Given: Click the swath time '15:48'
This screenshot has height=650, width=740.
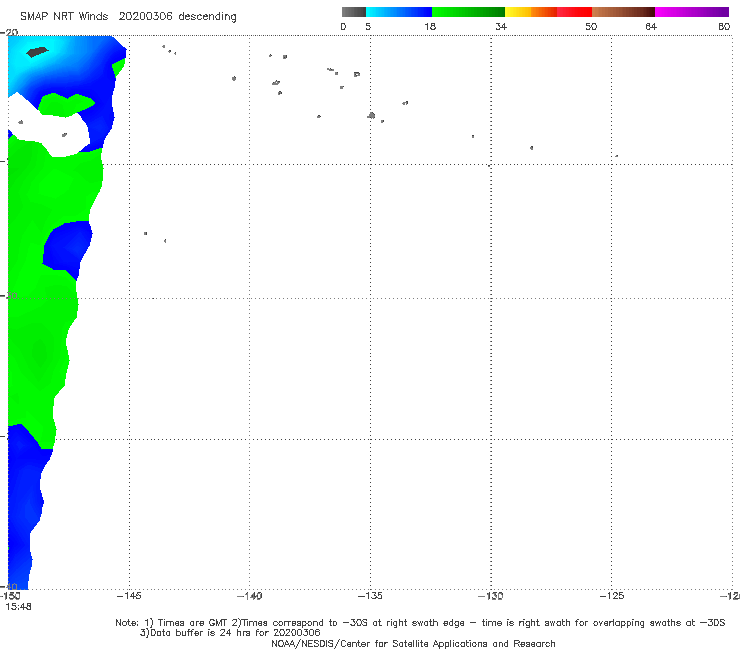Looking at the screenshot, I should 18,607.
